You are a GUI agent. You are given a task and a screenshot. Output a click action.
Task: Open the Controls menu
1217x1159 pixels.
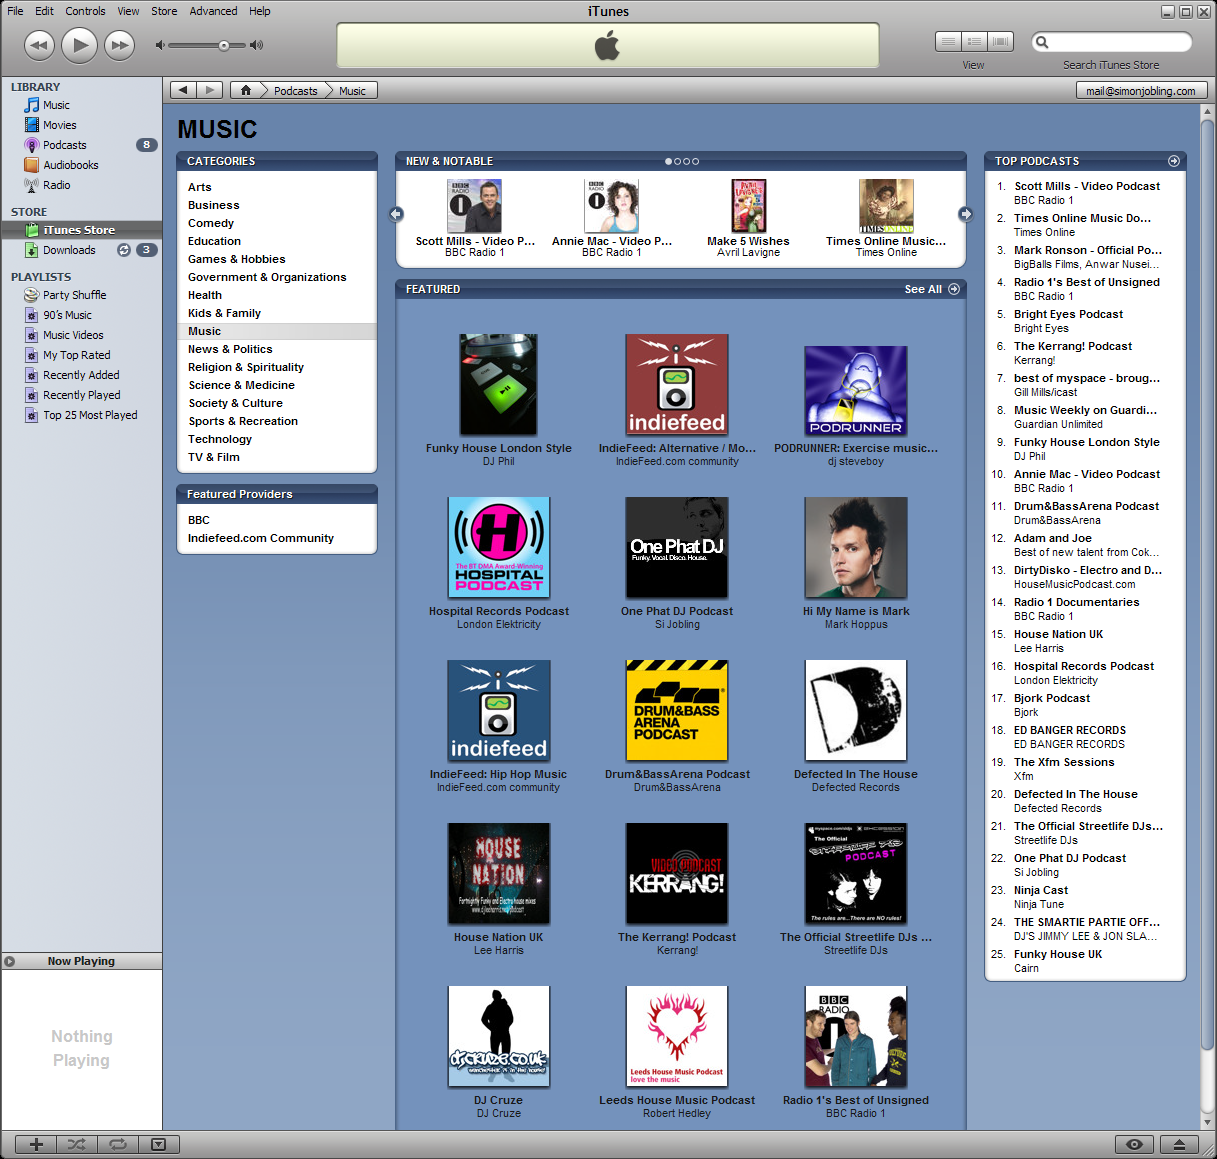(x=85, y=11)
